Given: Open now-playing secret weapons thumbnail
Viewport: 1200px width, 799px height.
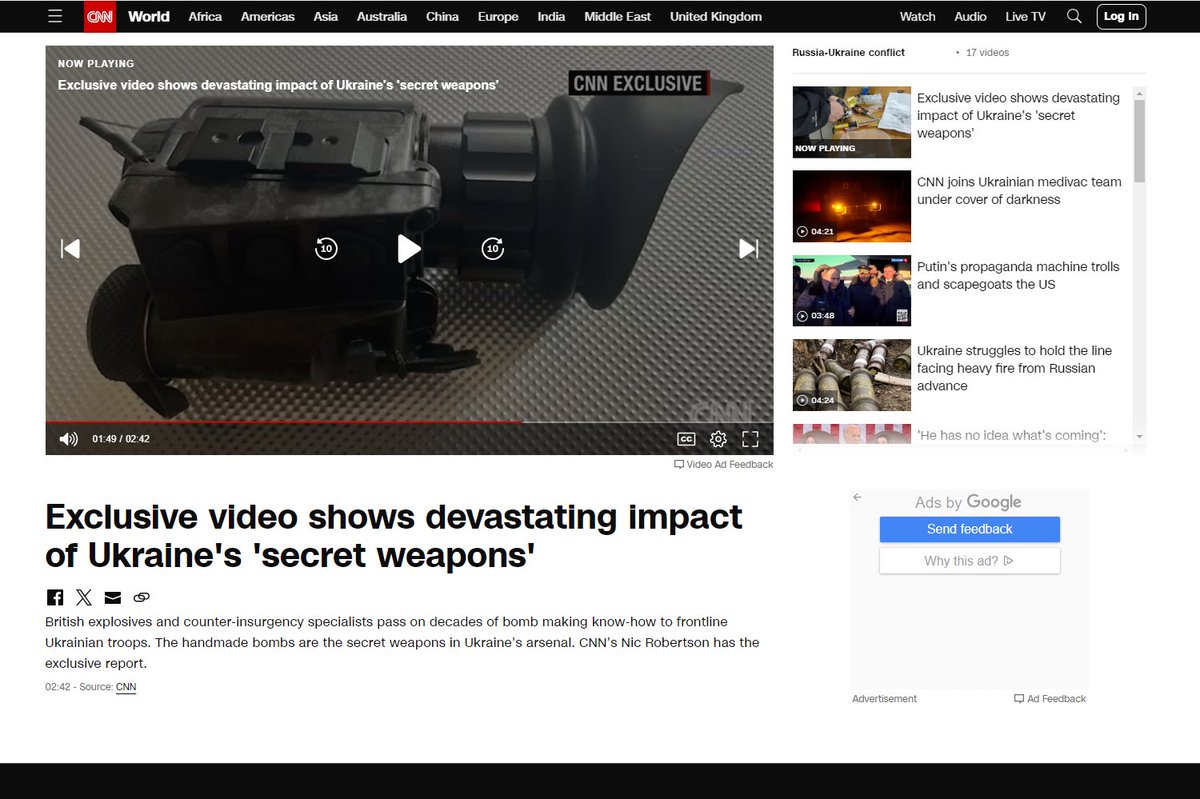Looking at the screenshot, I should click(x=852, y=122).
